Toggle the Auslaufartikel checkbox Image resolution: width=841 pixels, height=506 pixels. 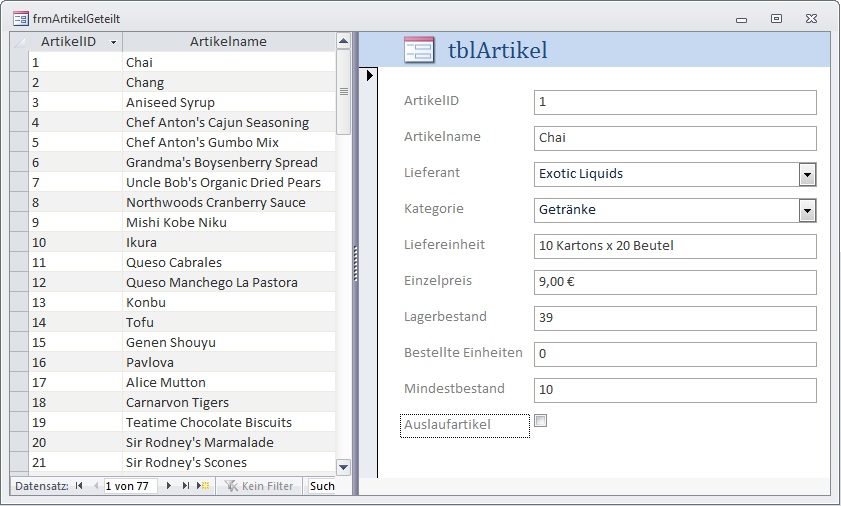pos(541,421)
